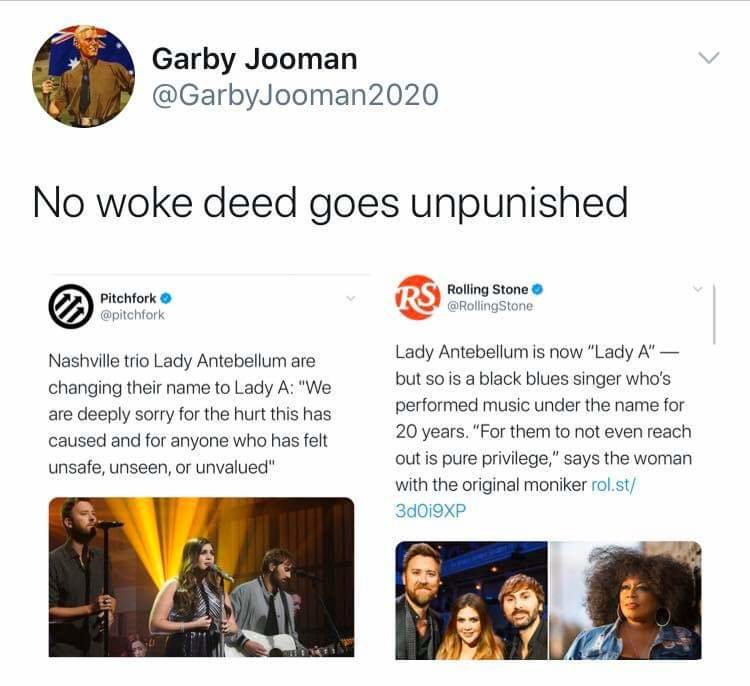This screenshot has height=686, width=750.
Task: Go to the @GarbyJooman2020 handle
Action: coord(295,94)
